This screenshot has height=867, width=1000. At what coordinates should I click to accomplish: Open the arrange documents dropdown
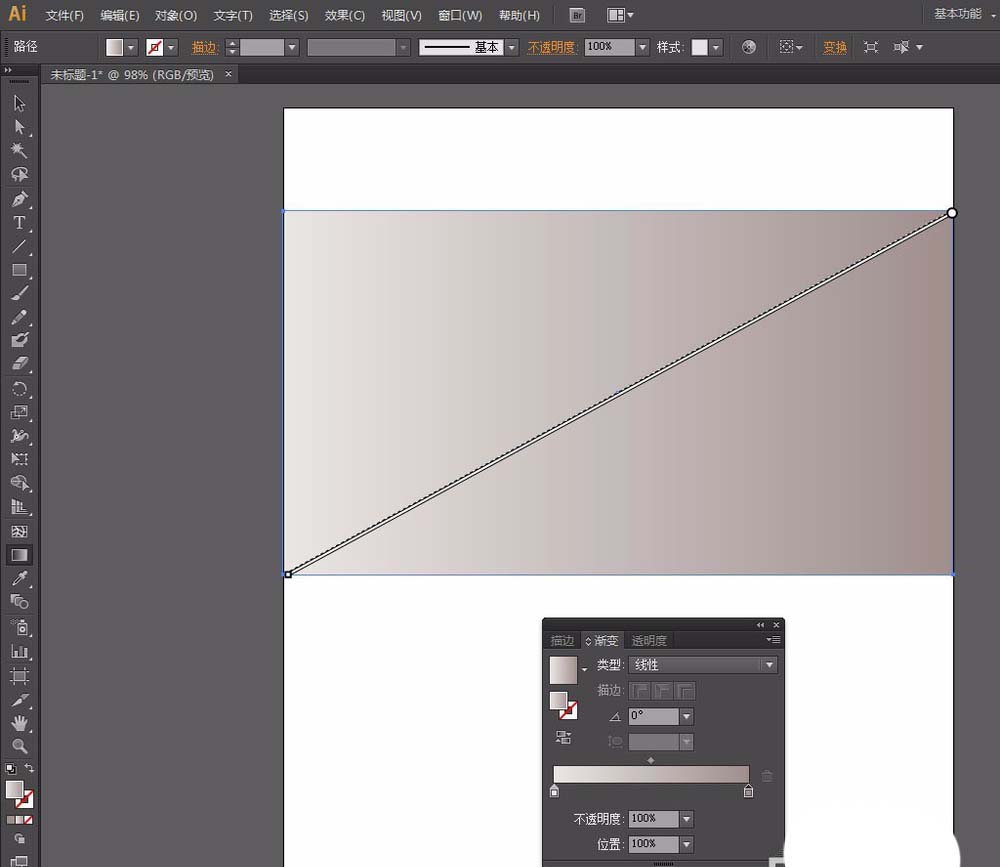[x=620, y=15]
